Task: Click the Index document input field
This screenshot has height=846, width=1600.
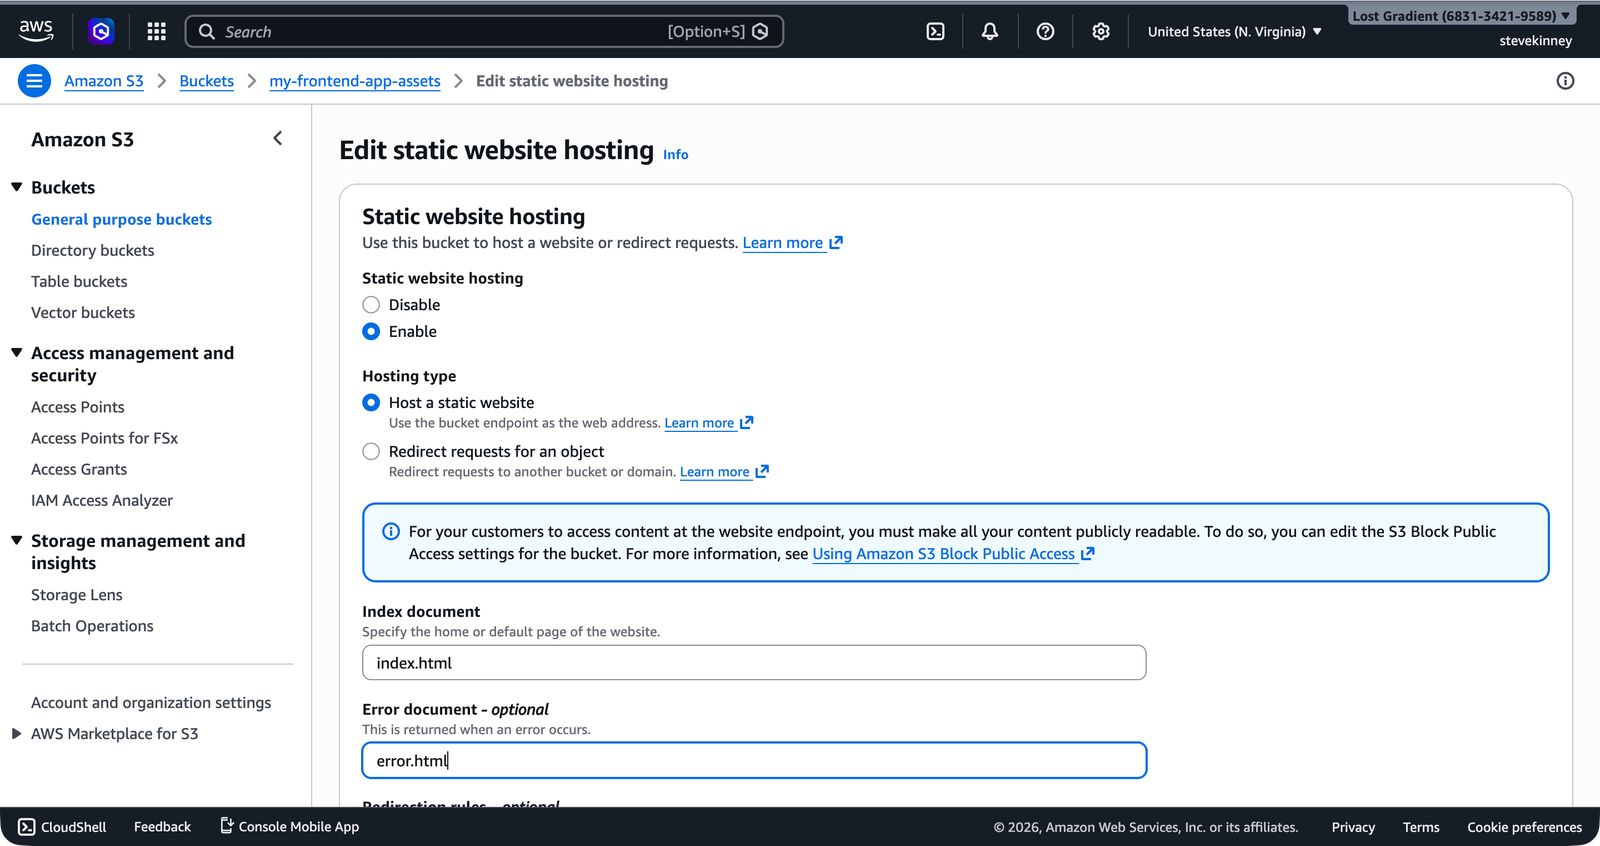Action: 754,663
